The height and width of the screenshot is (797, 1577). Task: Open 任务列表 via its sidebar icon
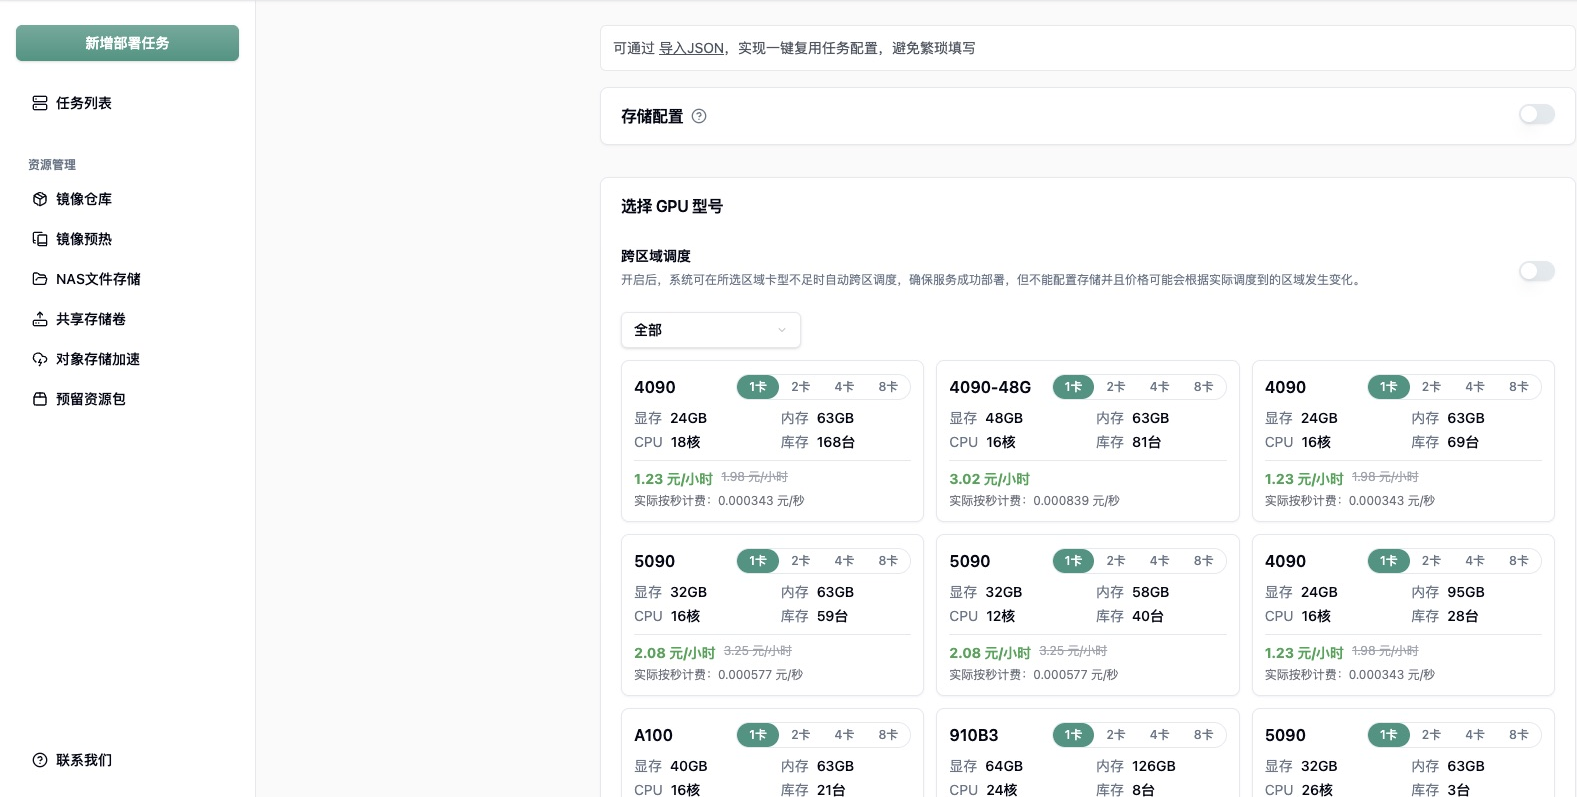coord(40,103)
